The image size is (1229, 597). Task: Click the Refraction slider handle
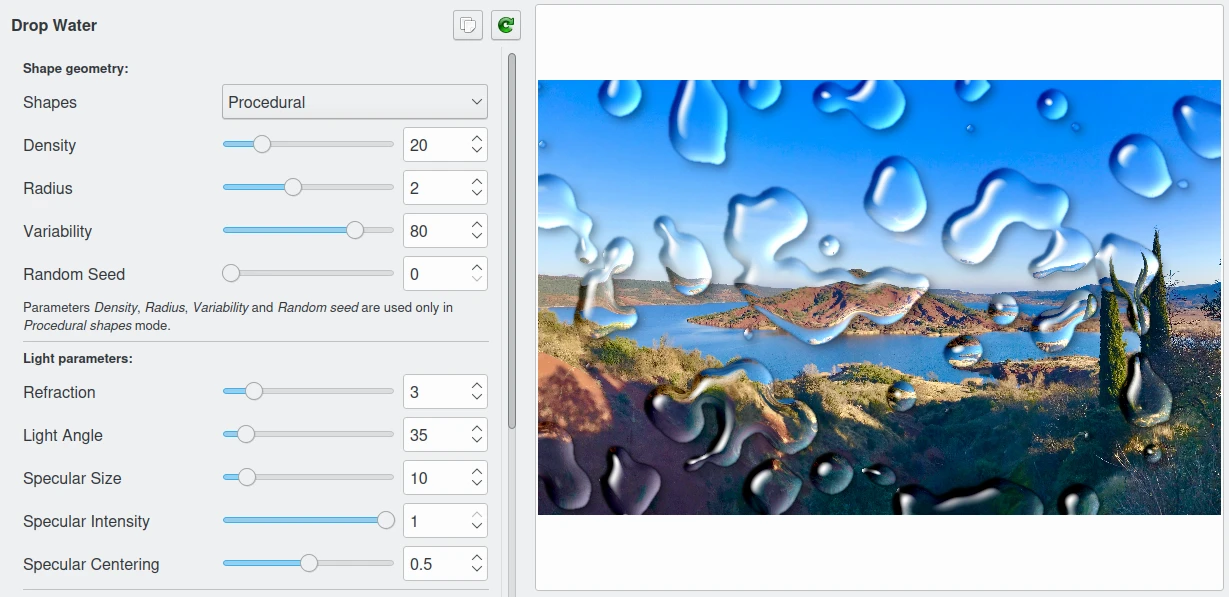254,392
